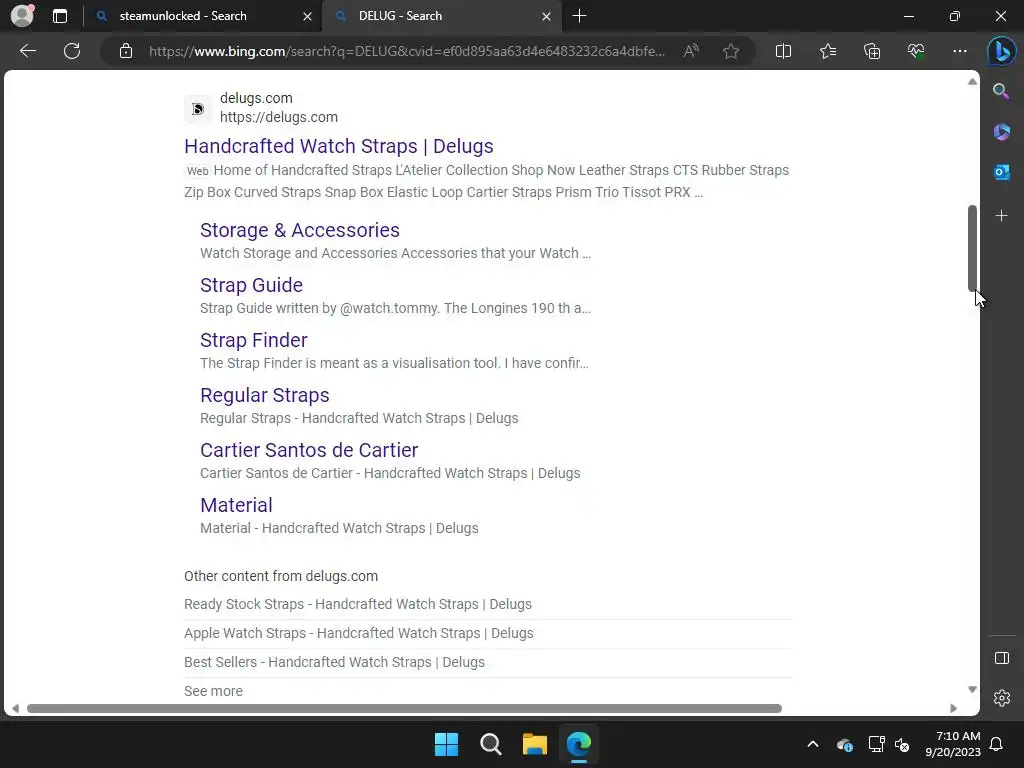The height and width of the screenshot is (768, 1024).
Task: Click the vertical scrollbar thumb
Action: (x=972, y=248)
